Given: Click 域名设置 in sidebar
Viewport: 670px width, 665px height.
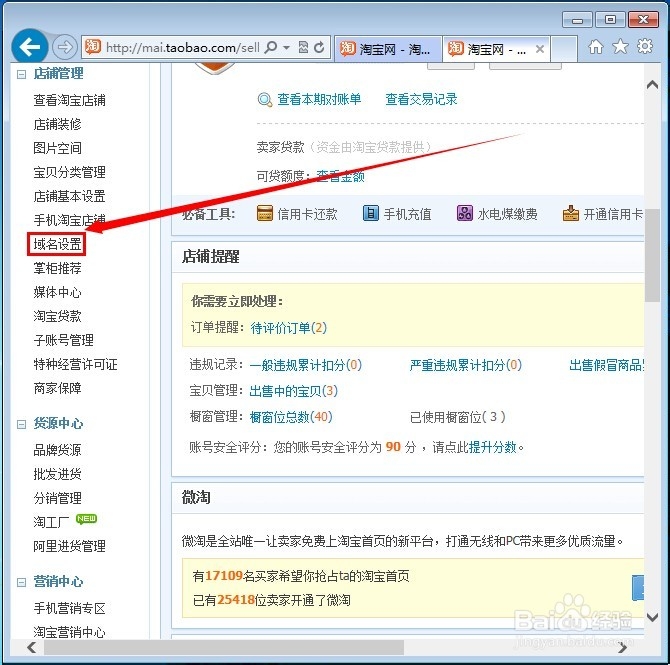Looking at the screenshot, I should (57, 244).
